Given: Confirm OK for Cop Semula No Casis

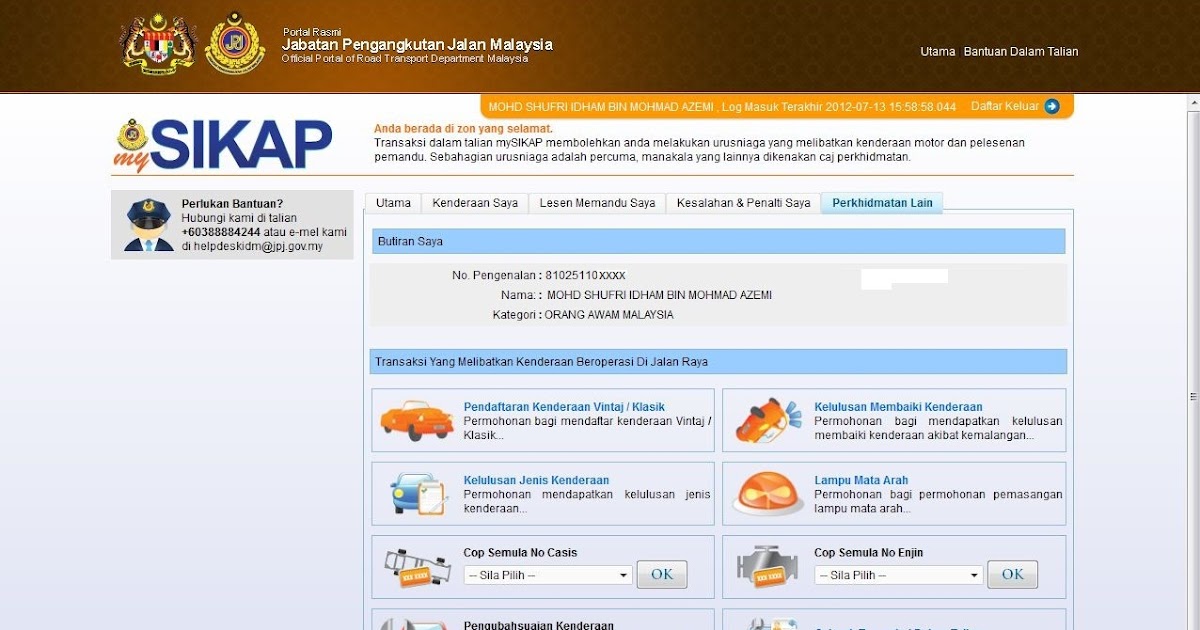Looking at the screenshot, I should [x=662, y=574].
